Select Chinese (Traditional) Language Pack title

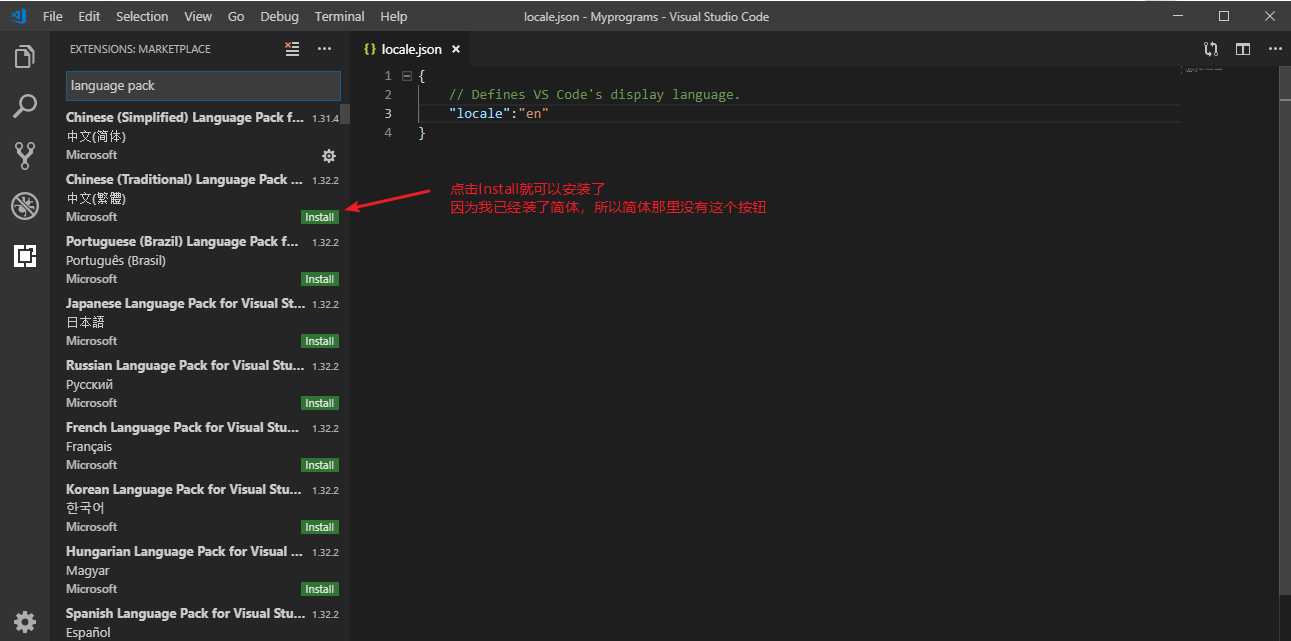tap(184, 179)
